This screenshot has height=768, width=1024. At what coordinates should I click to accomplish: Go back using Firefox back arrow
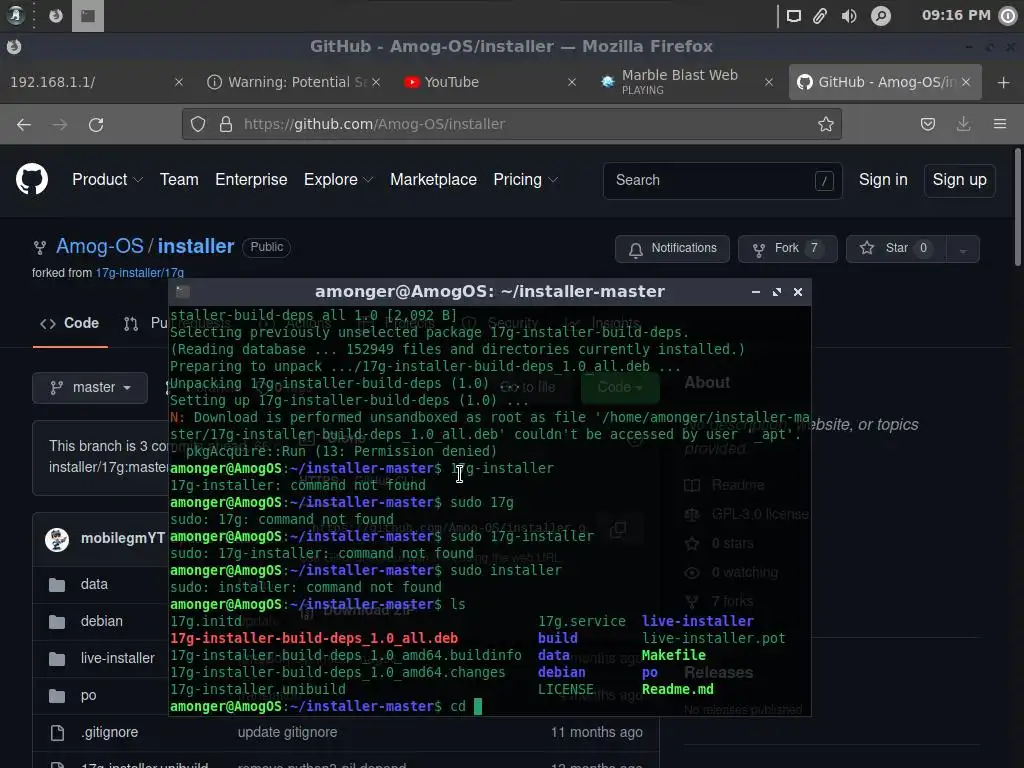click(24, 124)
